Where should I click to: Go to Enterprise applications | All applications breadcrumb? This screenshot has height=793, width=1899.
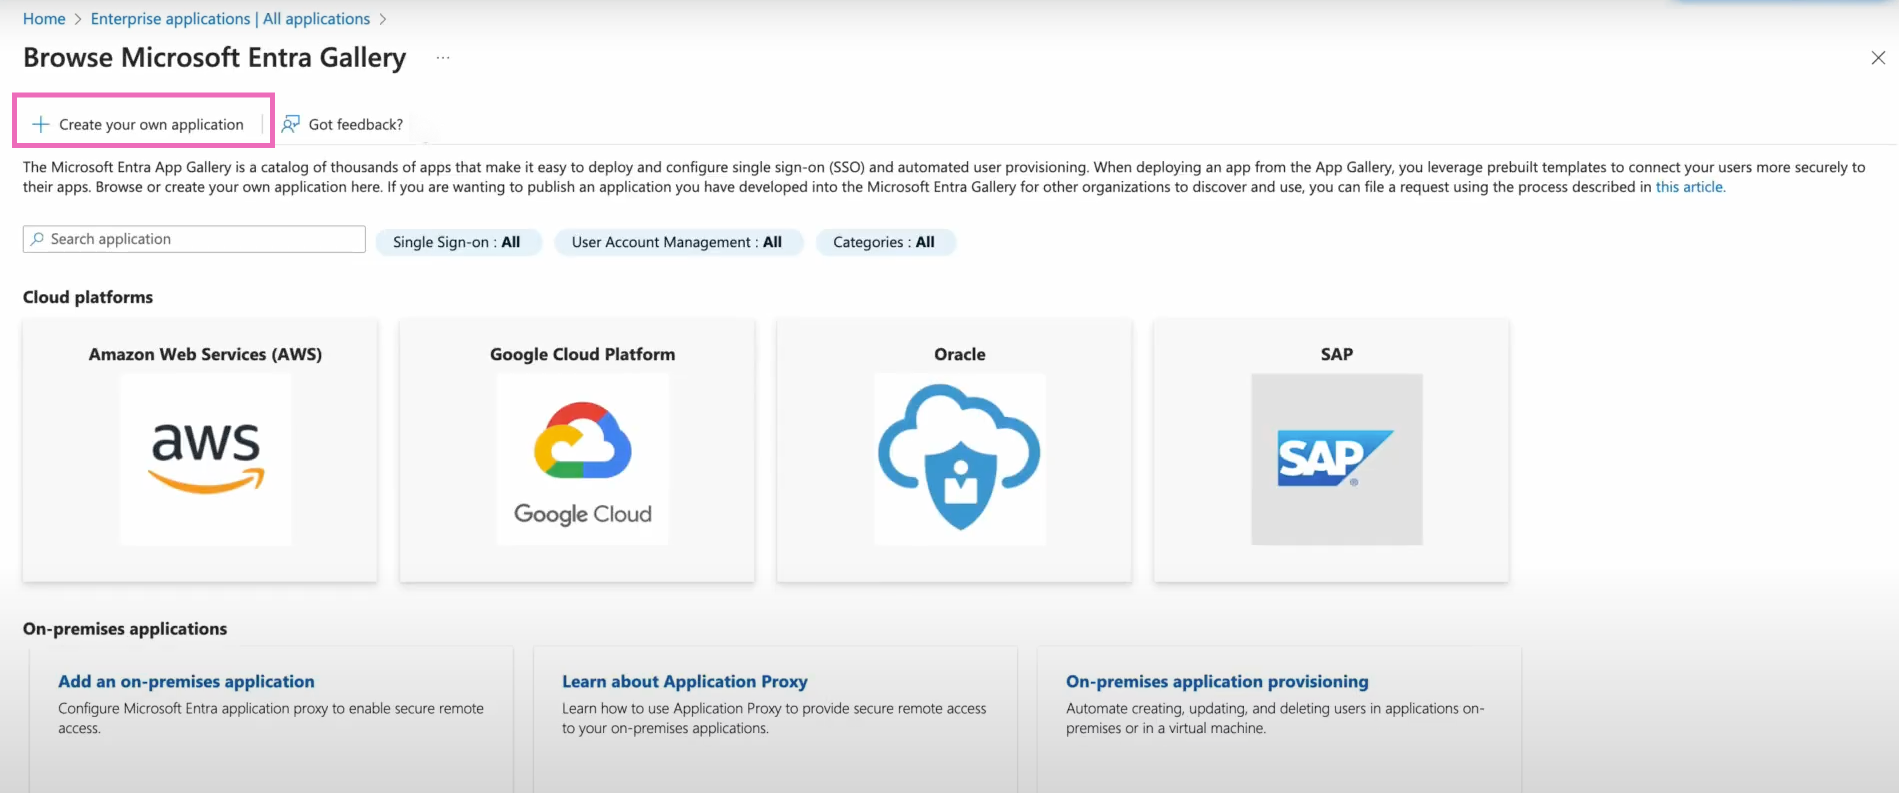[x=230, y=19]
